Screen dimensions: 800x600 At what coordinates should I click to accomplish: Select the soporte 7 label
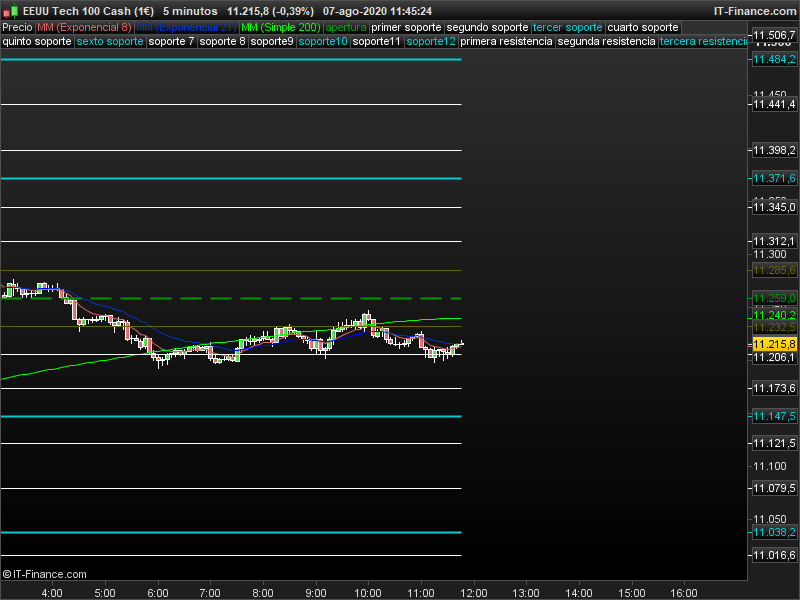click(172, 42)
